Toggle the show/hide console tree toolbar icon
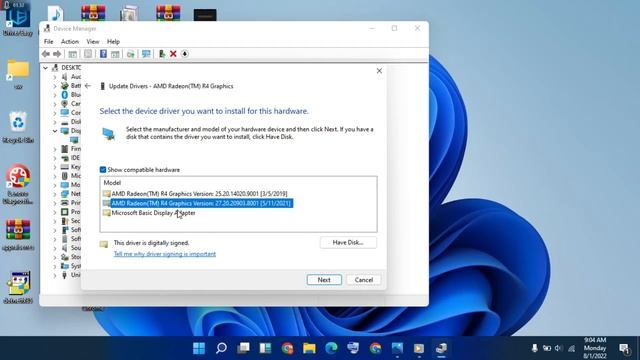The width and height of the screenshot is (640, 360). pyautogui.click(x=73, y=54)
